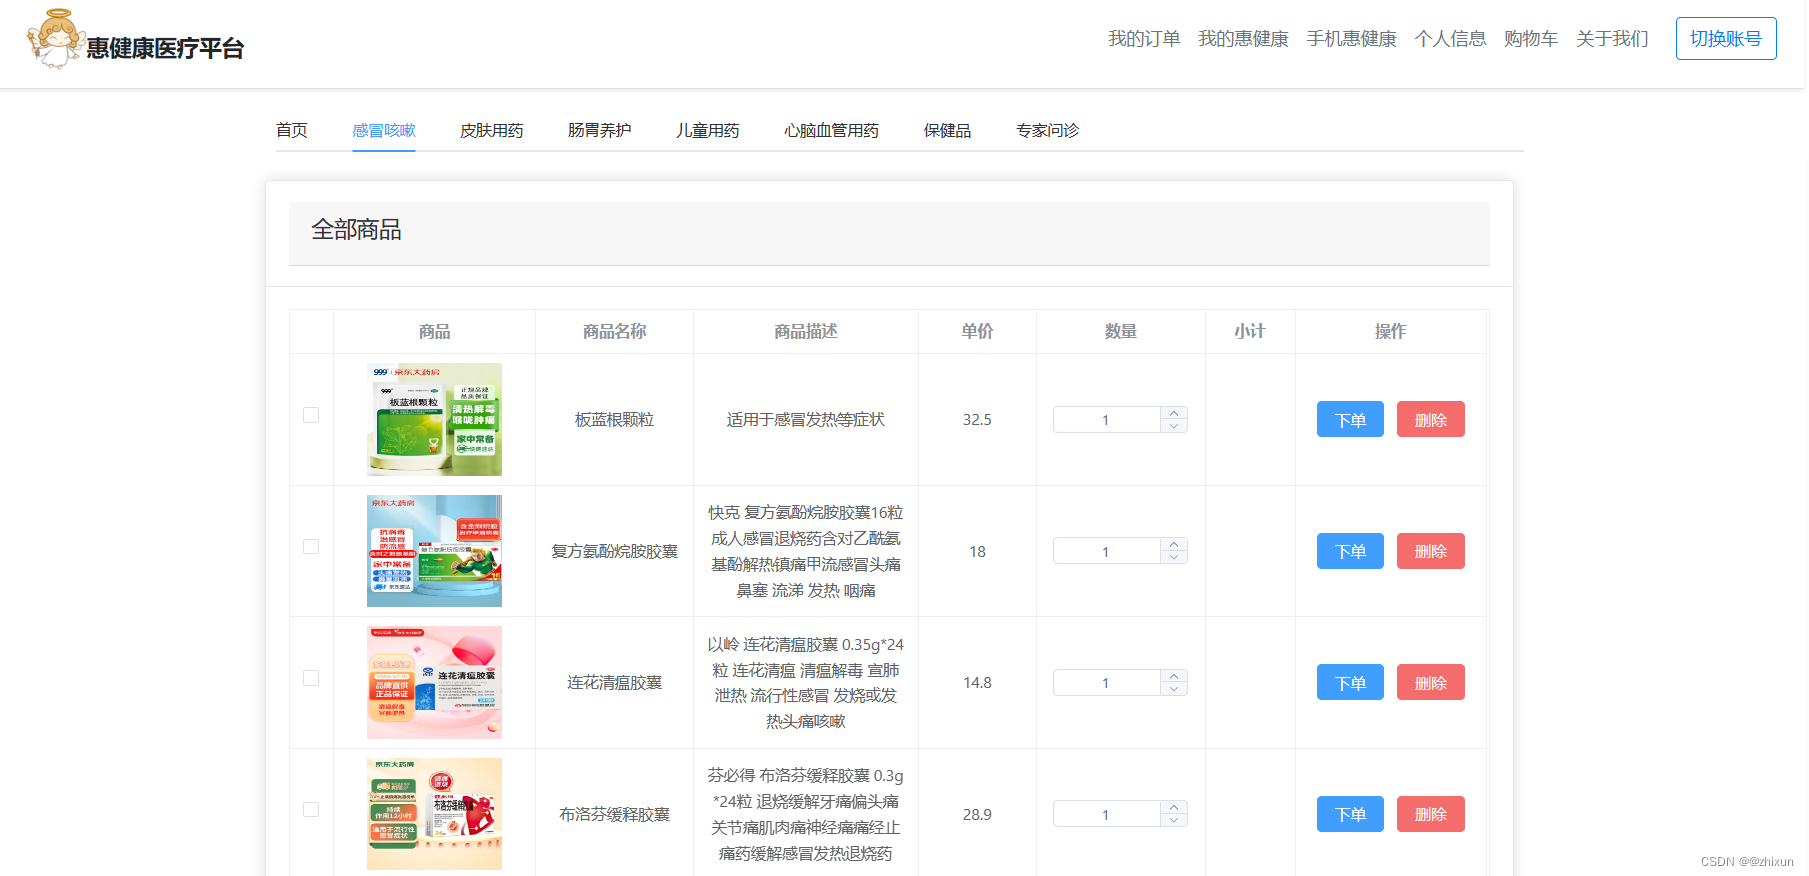1809x876 pixels.
Task: Click the 操作 column header
Action: [x=1390, y=331]
